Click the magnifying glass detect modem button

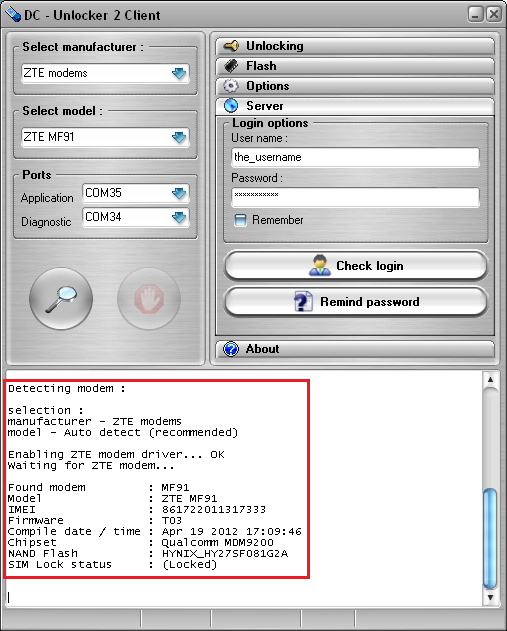(x=61, y=299)
